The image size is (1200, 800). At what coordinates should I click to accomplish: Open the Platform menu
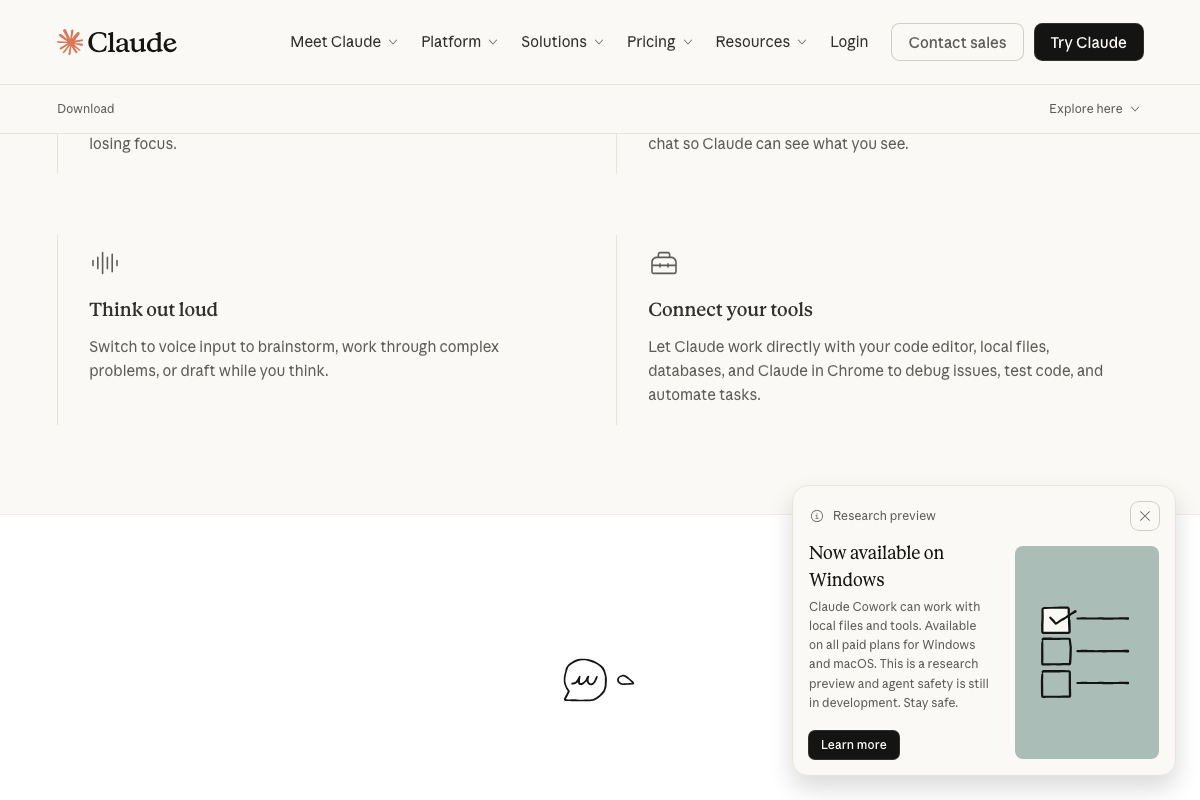(x=459, y=42)
